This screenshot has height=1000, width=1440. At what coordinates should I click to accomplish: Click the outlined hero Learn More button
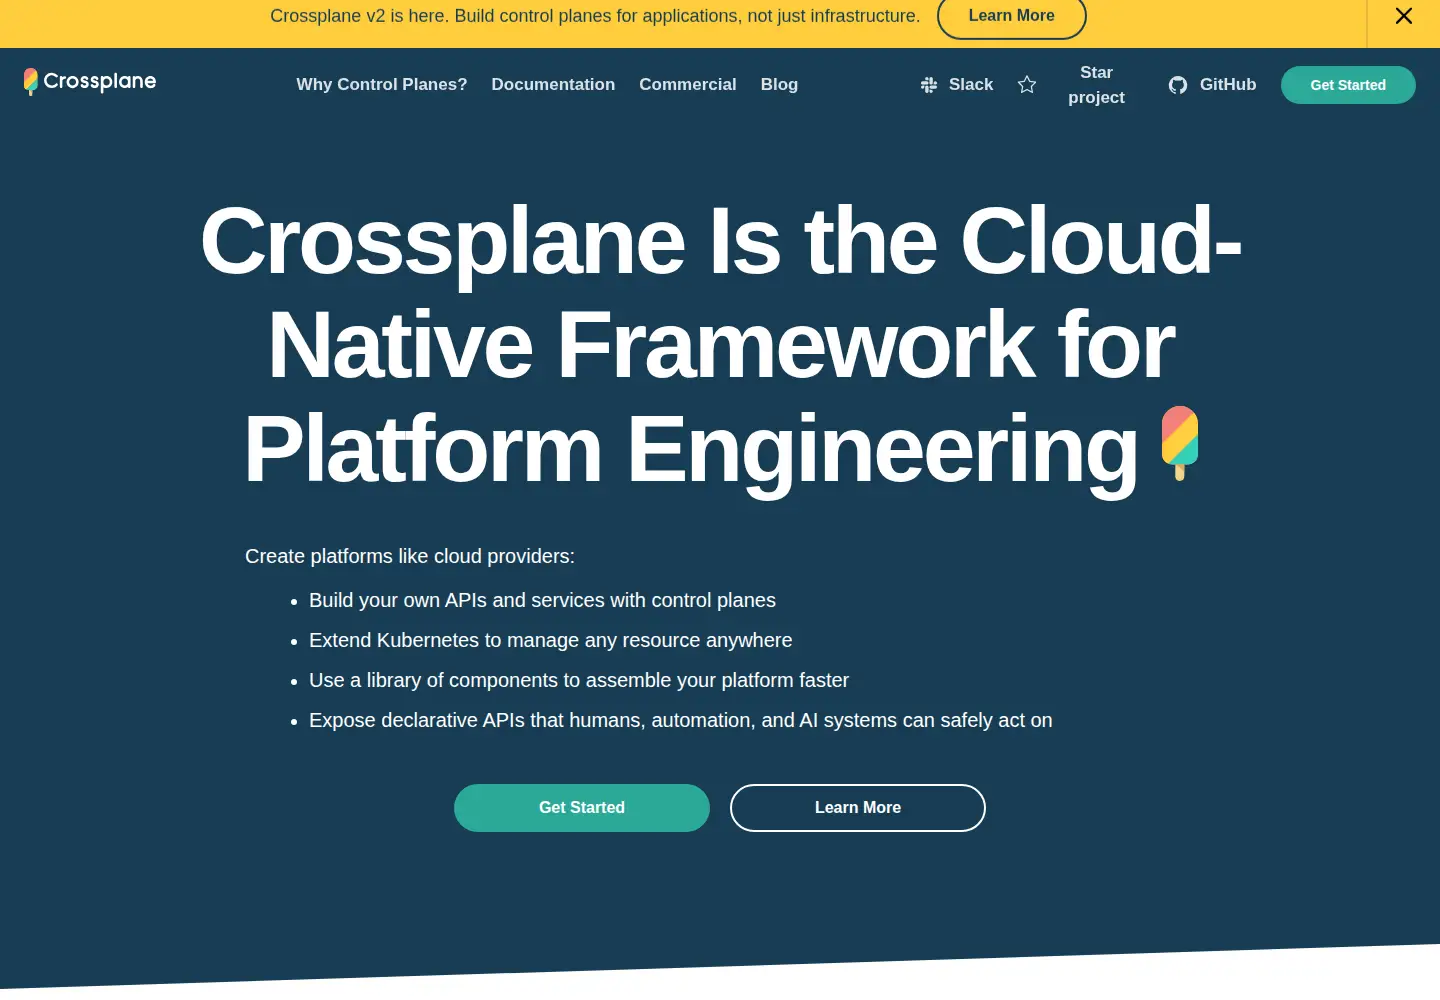pyautogui.click(x=858, y=808)
